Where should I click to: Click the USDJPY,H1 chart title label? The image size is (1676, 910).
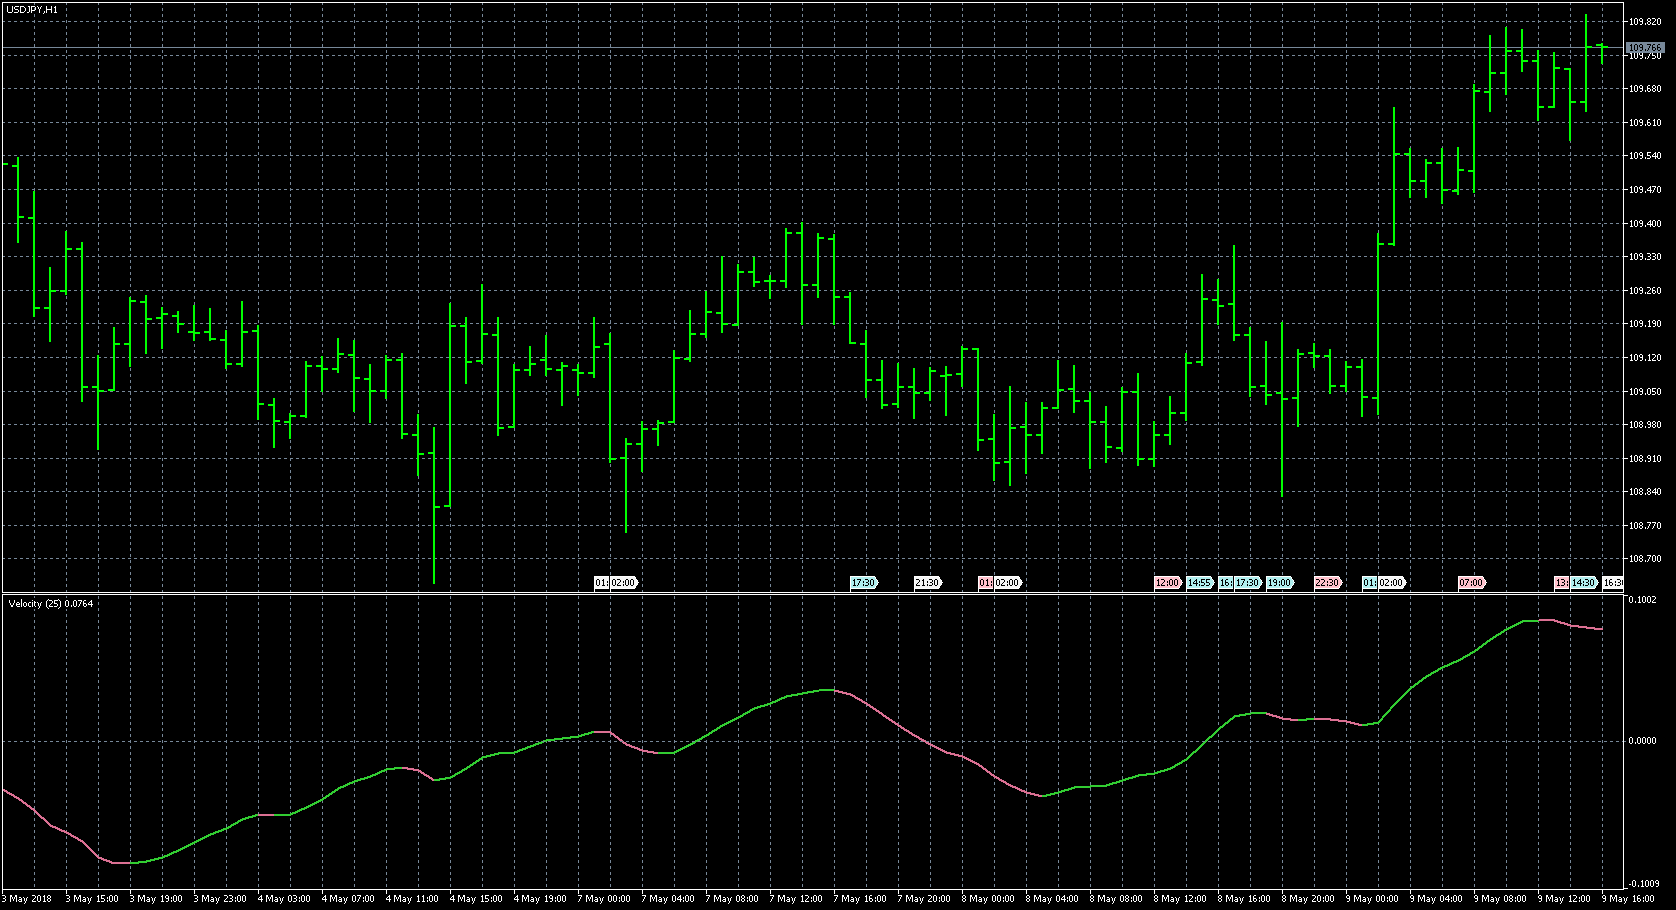click(x=31, y=9)
